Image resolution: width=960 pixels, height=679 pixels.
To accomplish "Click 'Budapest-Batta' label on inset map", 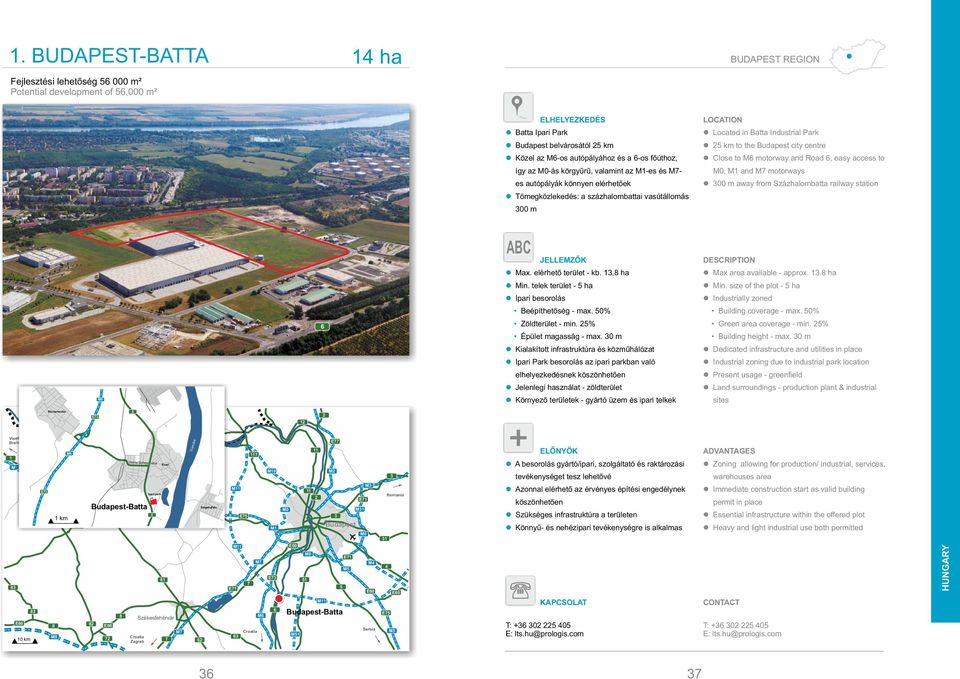I will pos(119,507).
